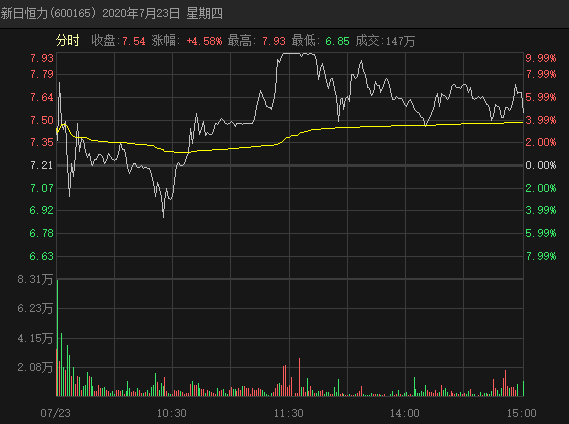Click the 最高 value 7.93 in the header

tap(274, 41)
